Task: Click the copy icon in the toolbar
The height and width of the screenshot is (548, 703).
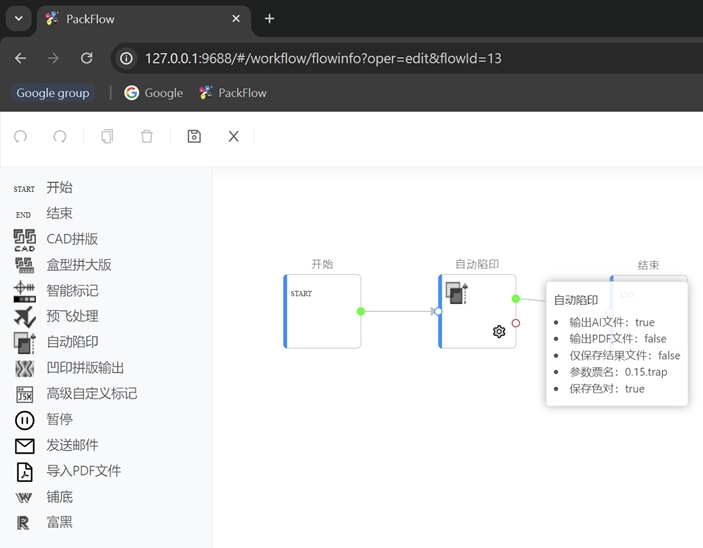Action: point(107,136)
